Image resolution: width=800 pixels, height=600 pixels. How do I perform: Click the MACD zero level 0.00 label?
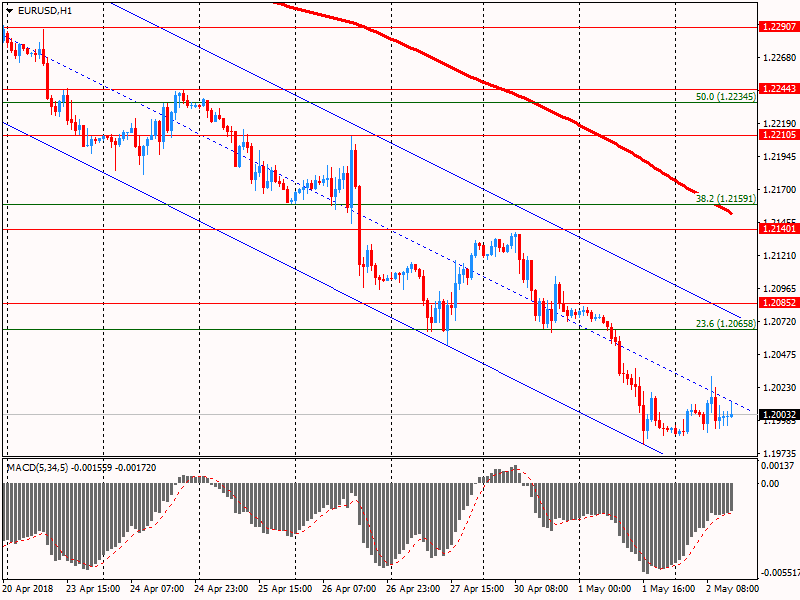[x=770, y=484]
